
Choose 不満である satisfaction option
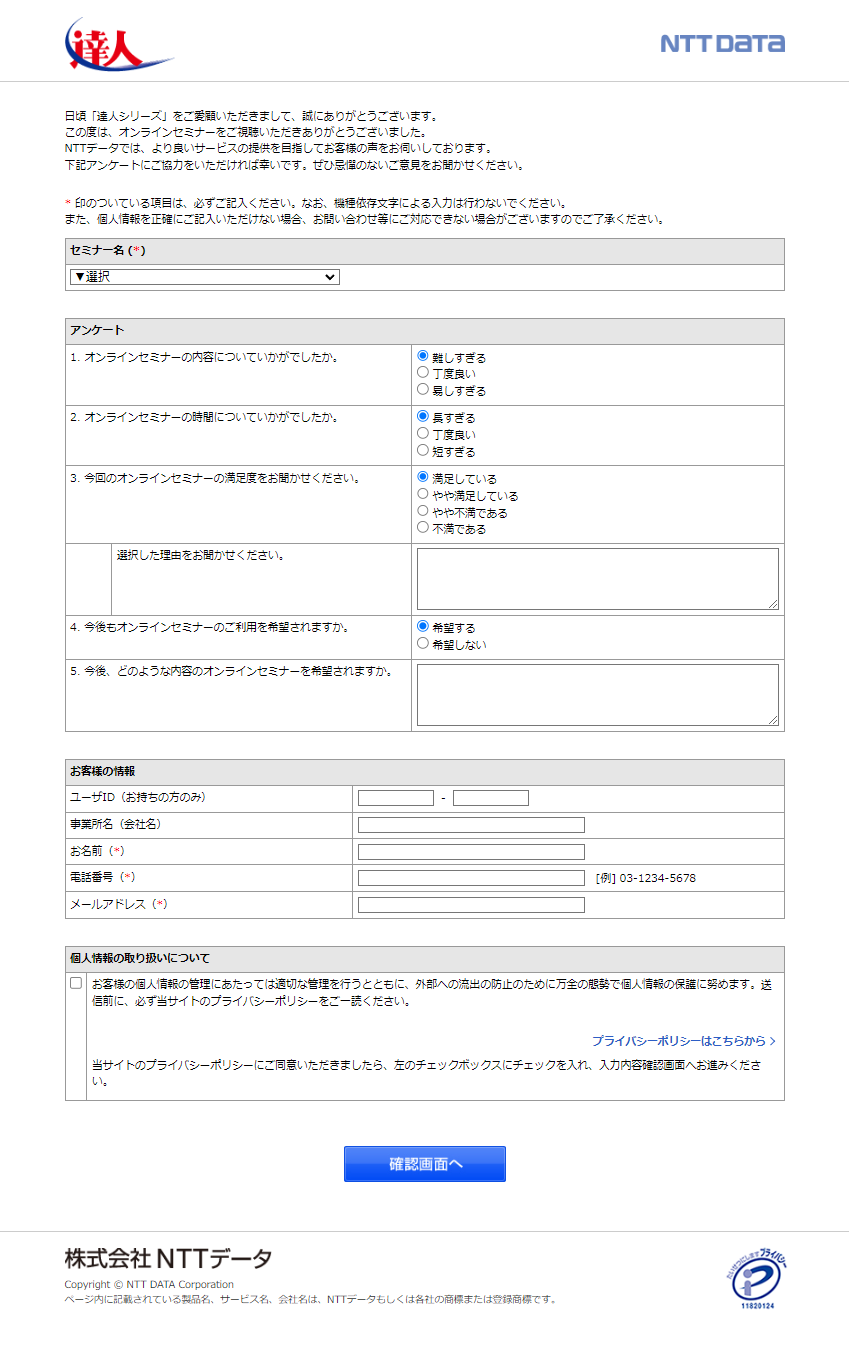(423, 528)
